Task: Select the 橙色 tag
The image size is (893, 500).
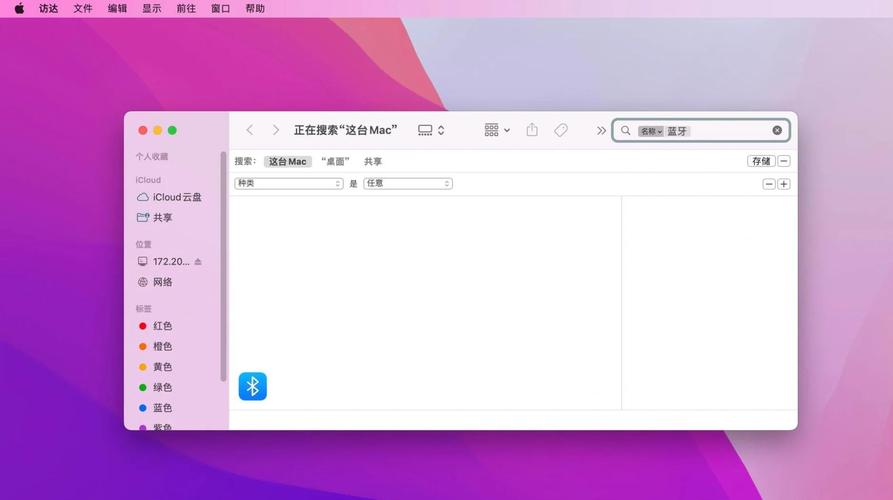Action: [x=155, y=346]
